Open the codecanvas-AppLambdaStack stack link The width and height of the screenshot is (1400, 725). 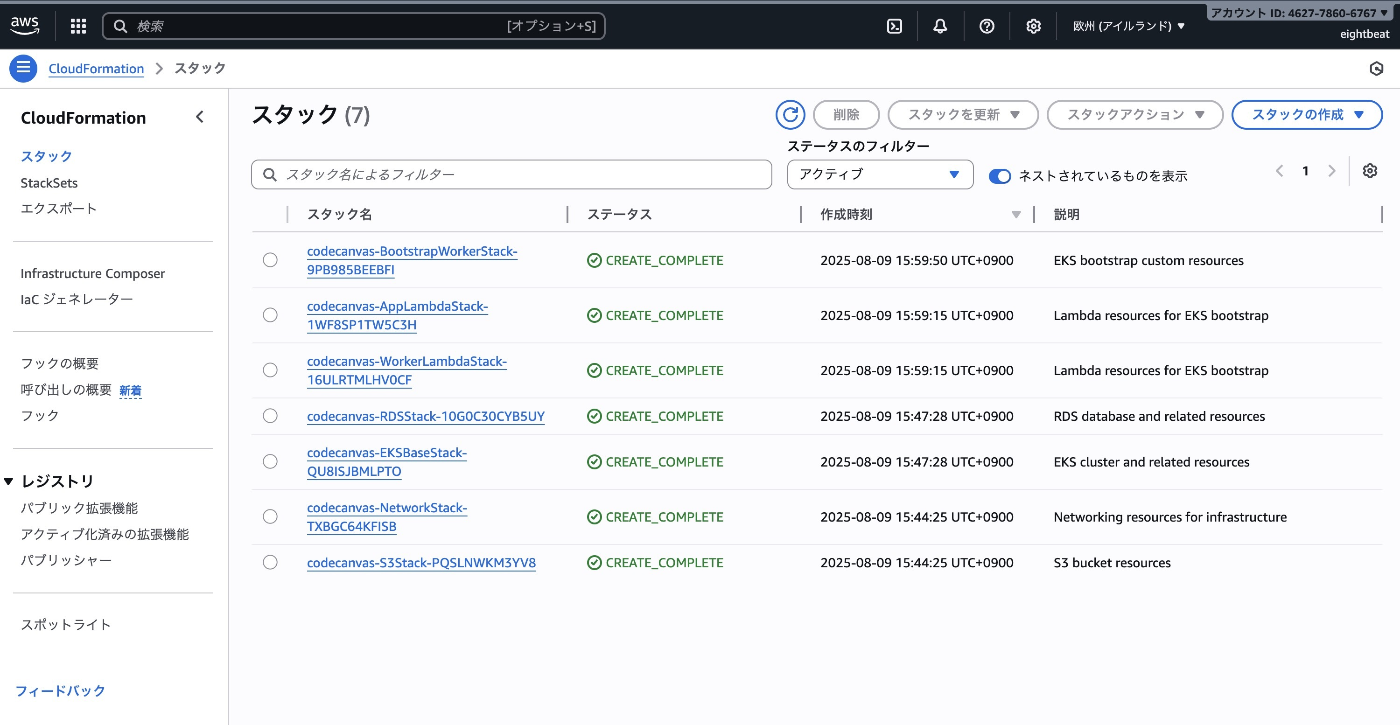[397, 315]
